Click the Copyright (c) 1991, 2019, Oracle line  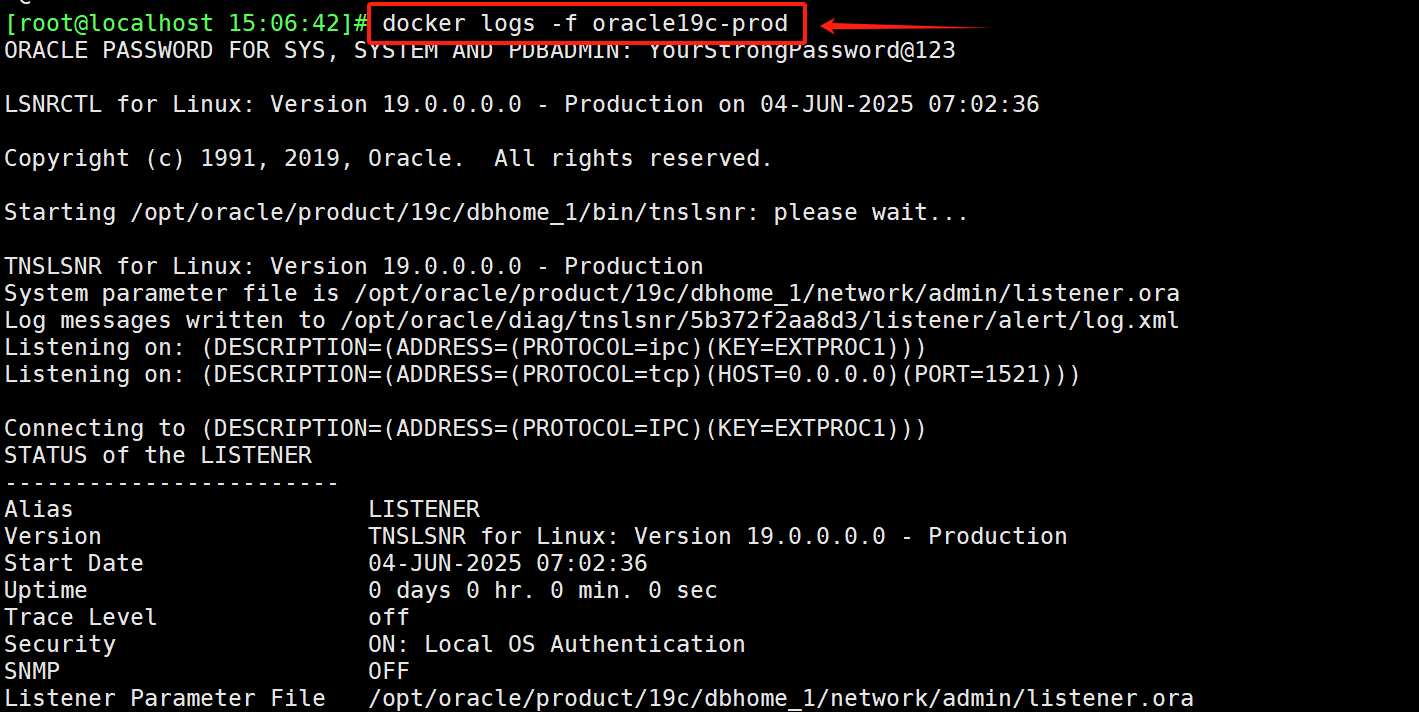coord(388,158)
